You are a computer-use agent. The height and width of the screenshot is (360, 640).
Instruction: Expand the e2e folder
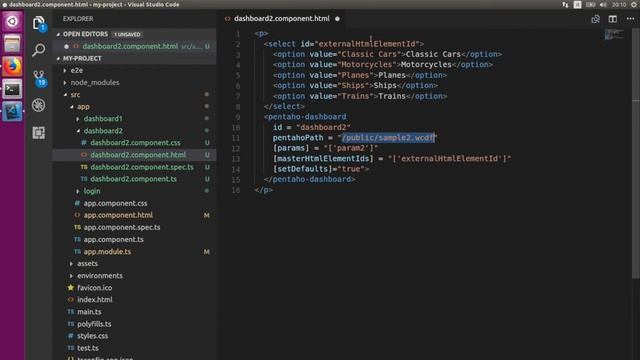77,70
